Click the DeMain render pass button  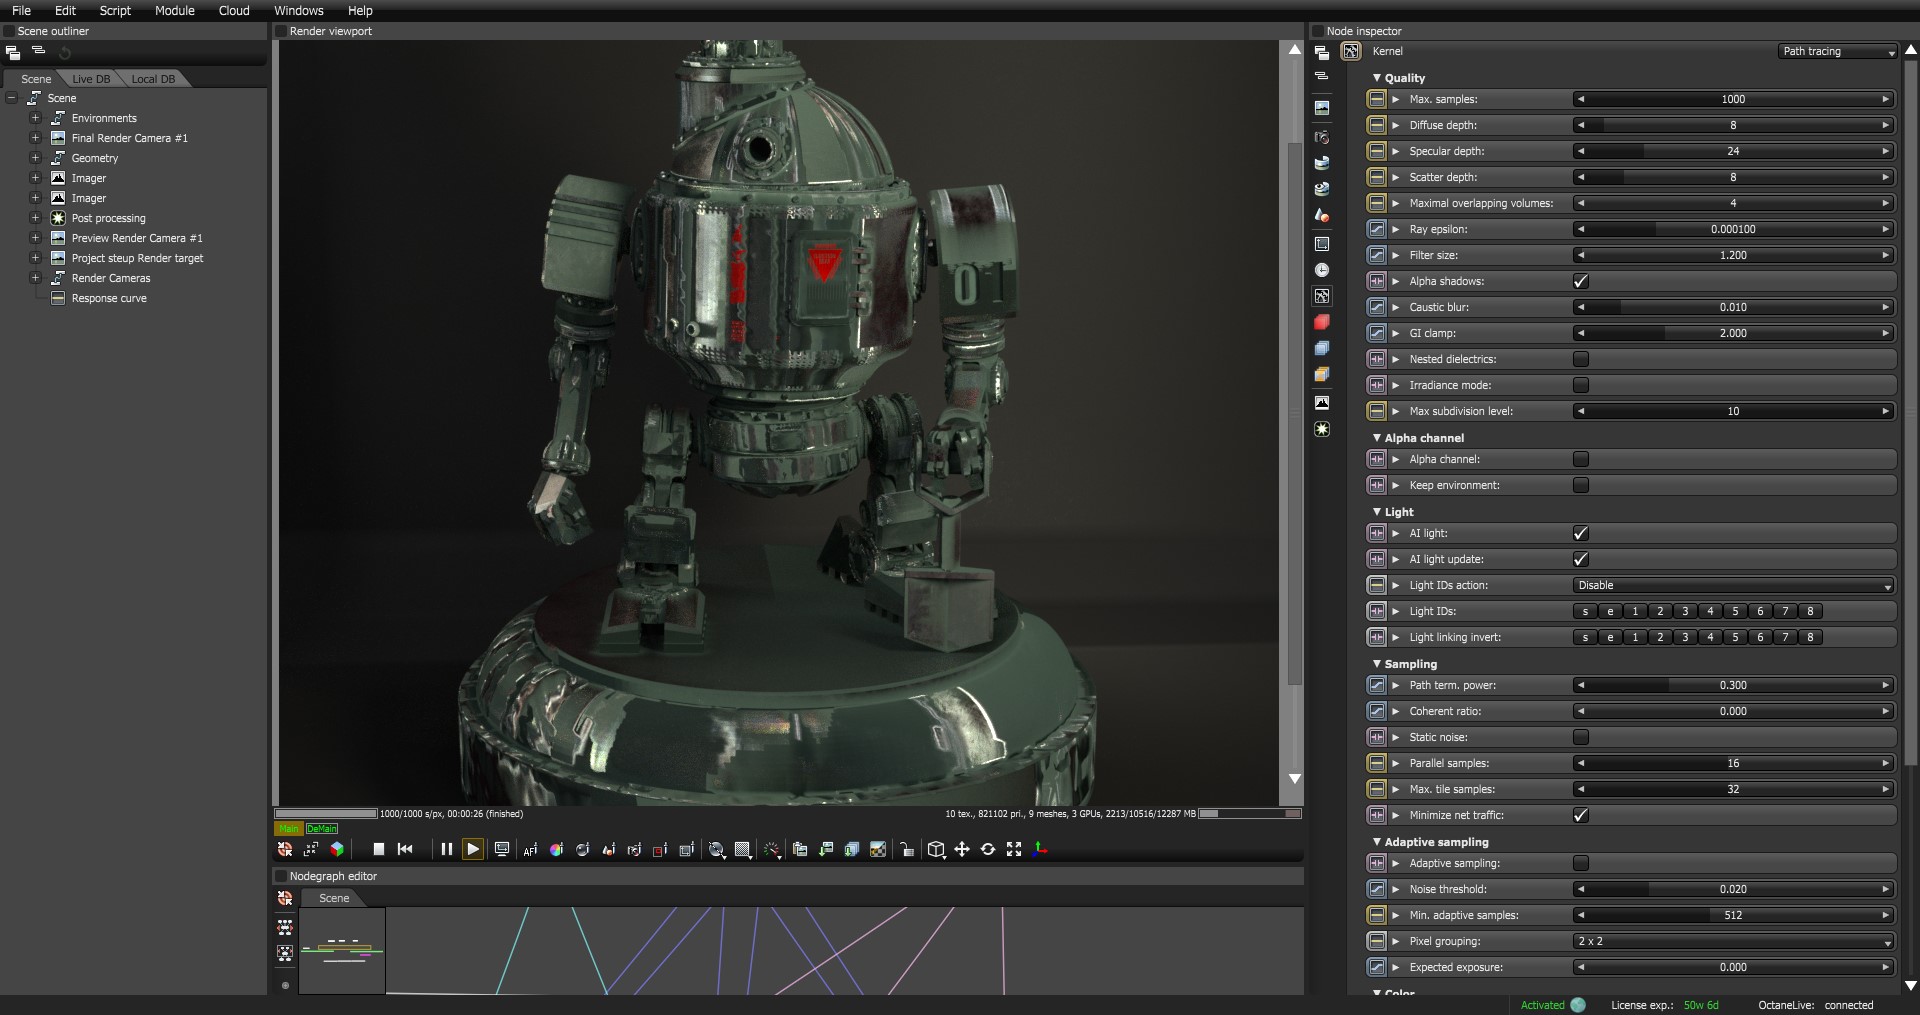321,828
